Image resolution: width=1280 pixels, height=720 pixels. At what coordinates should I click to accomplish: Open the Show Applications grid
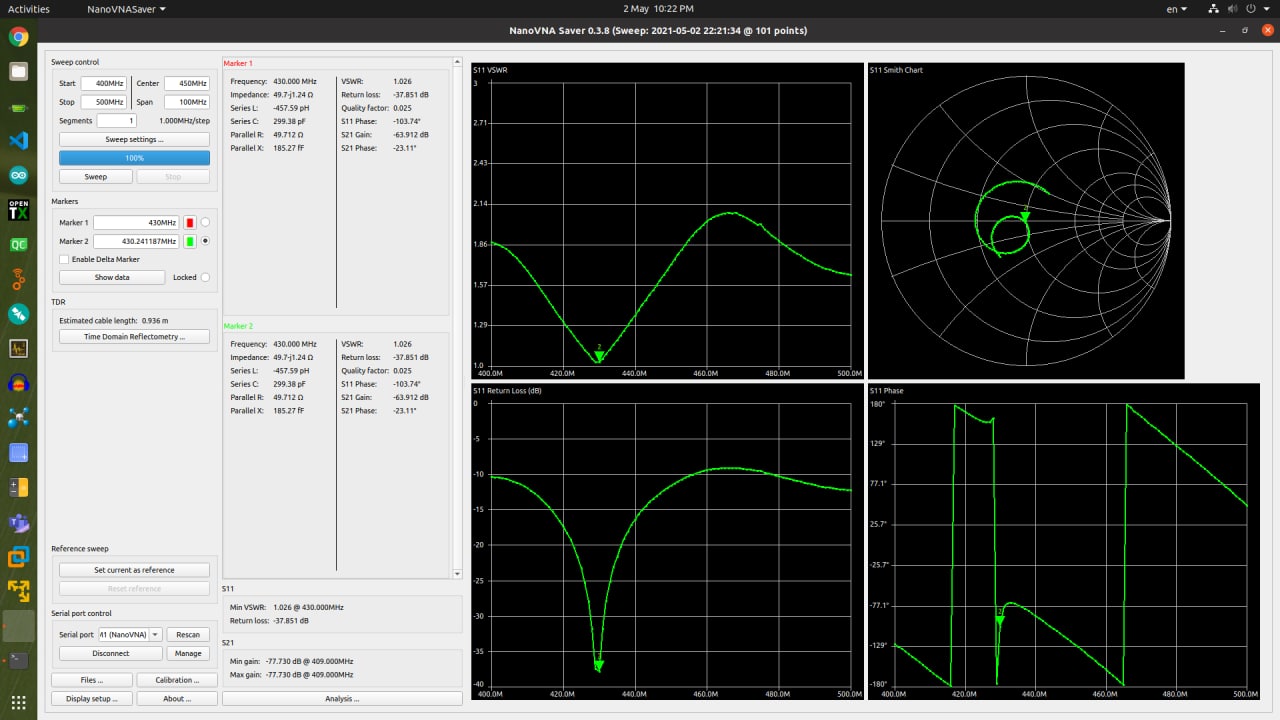coord(18,702)
